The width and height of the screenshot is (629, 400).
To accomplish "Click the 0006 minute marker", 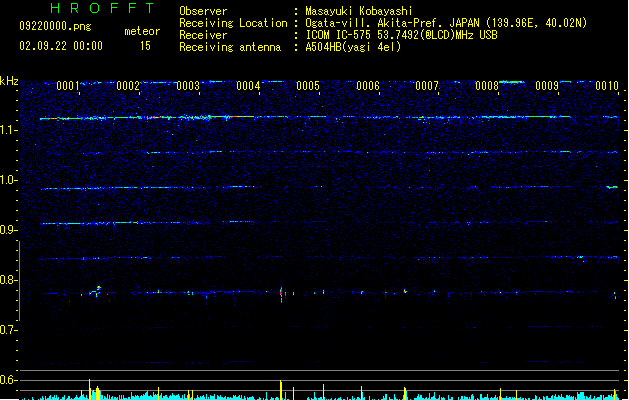I will (368, 86).
